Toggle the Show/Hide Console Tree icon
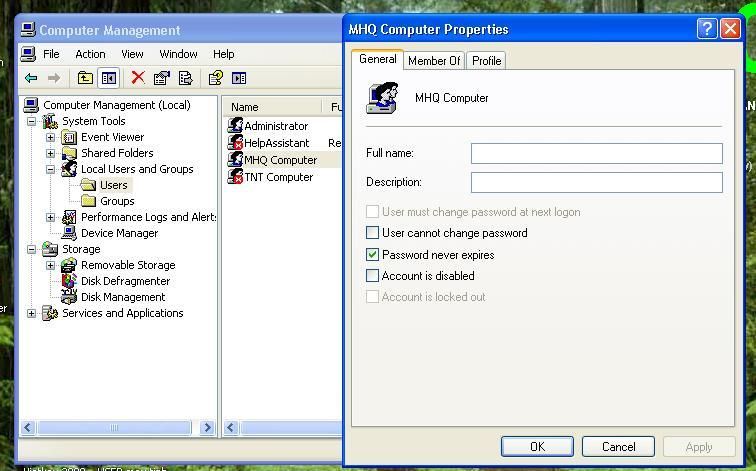This screenshot has width=756, height=471. click(x=109, y=78)
